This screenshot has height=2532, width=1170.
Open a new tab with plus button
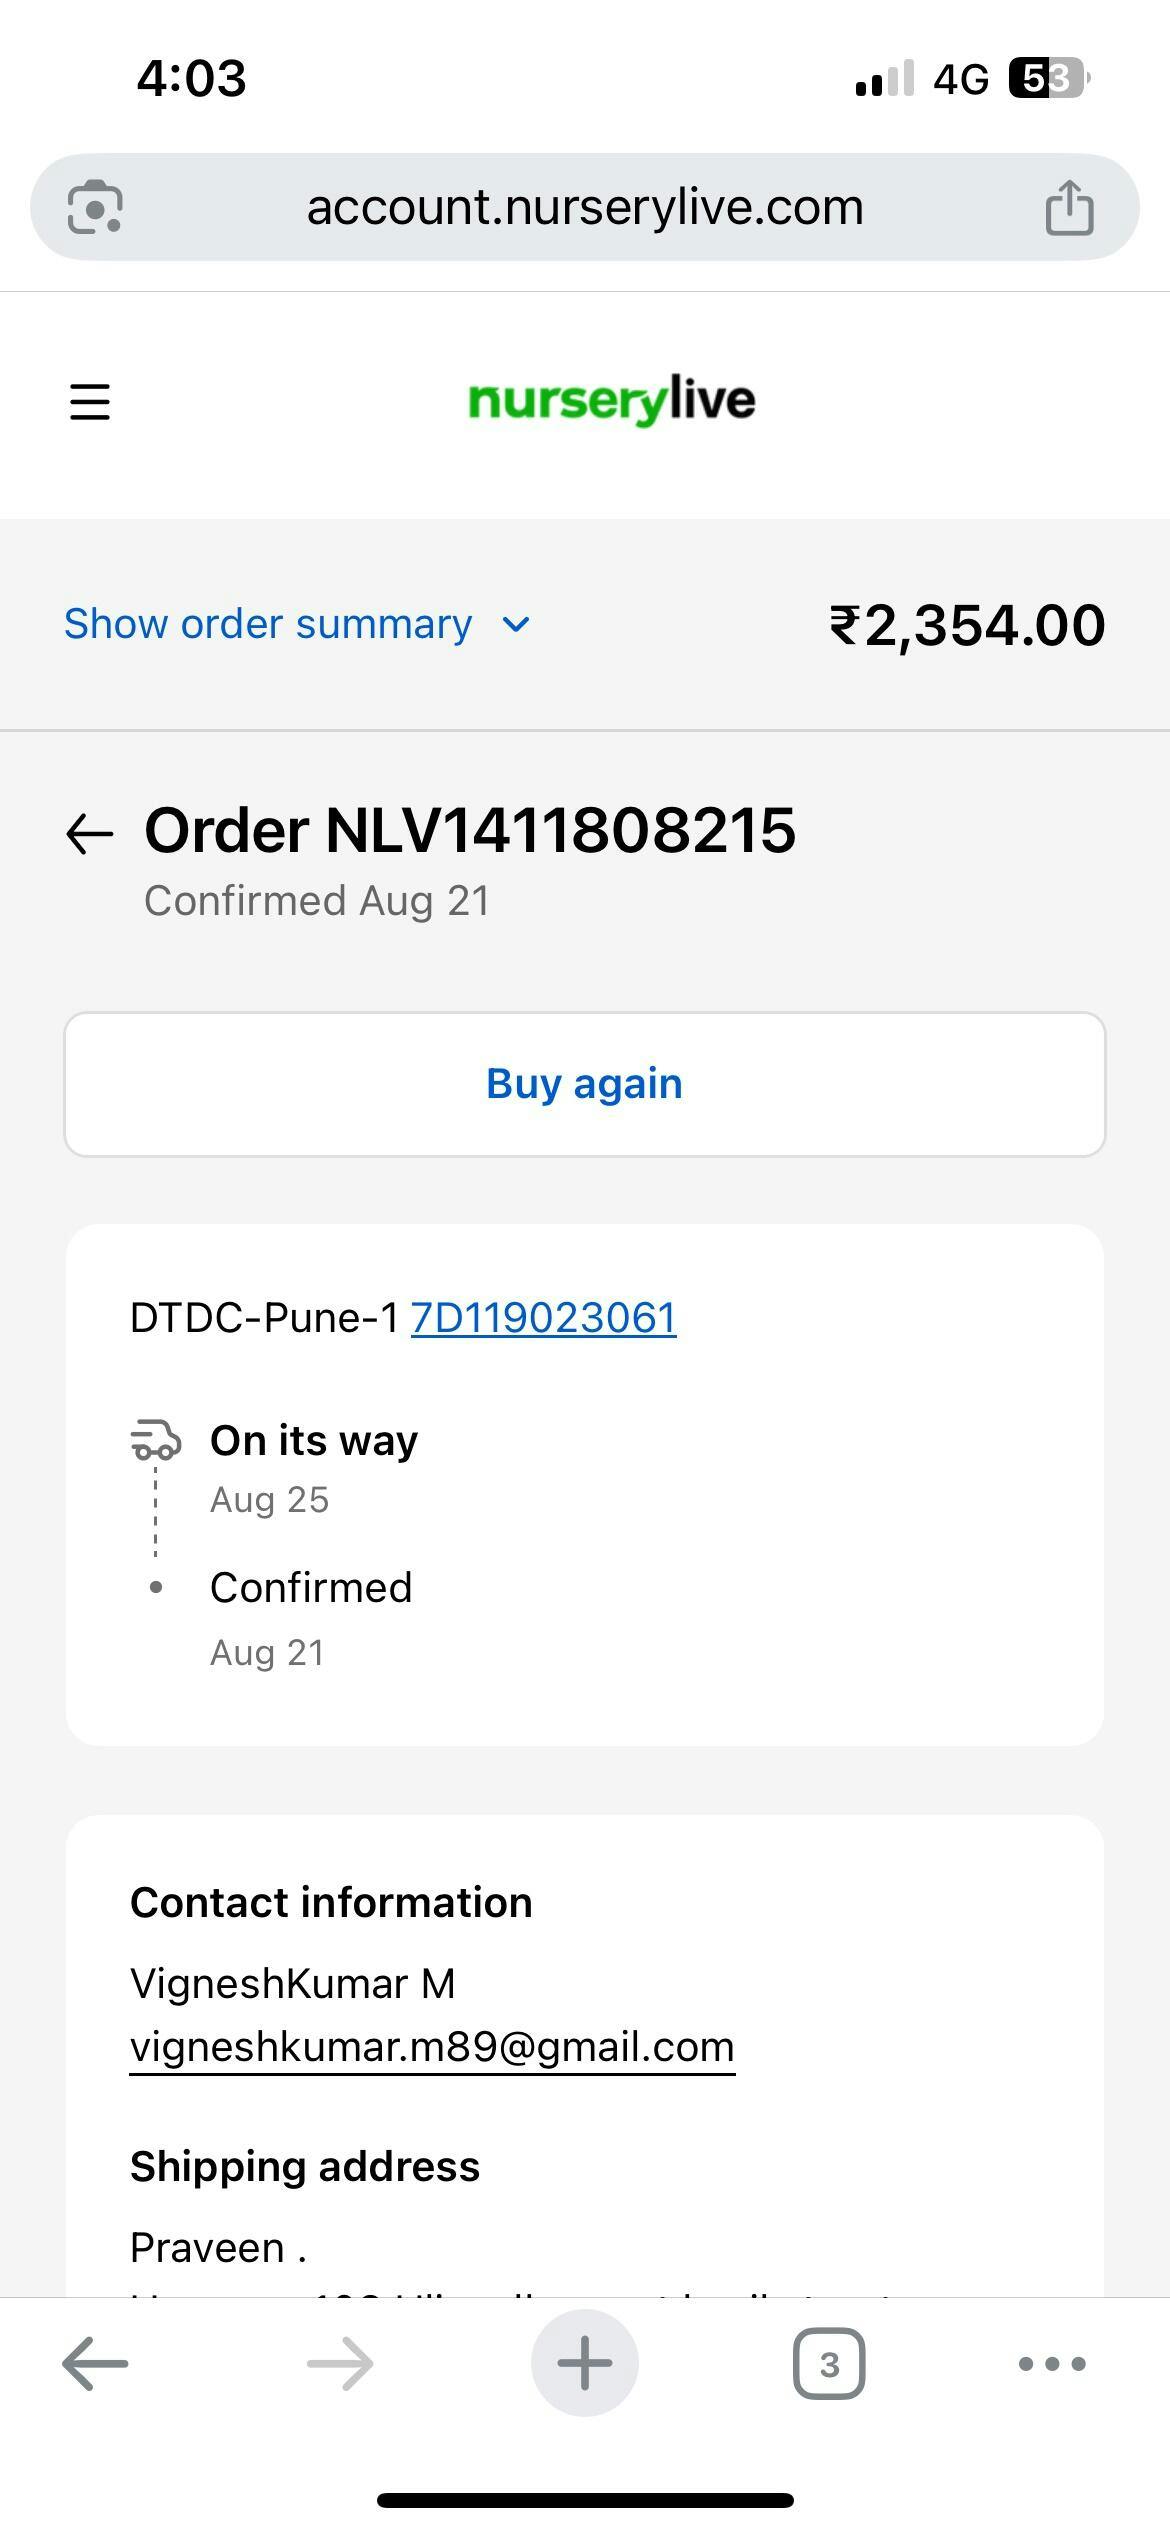coord(584,2364)
